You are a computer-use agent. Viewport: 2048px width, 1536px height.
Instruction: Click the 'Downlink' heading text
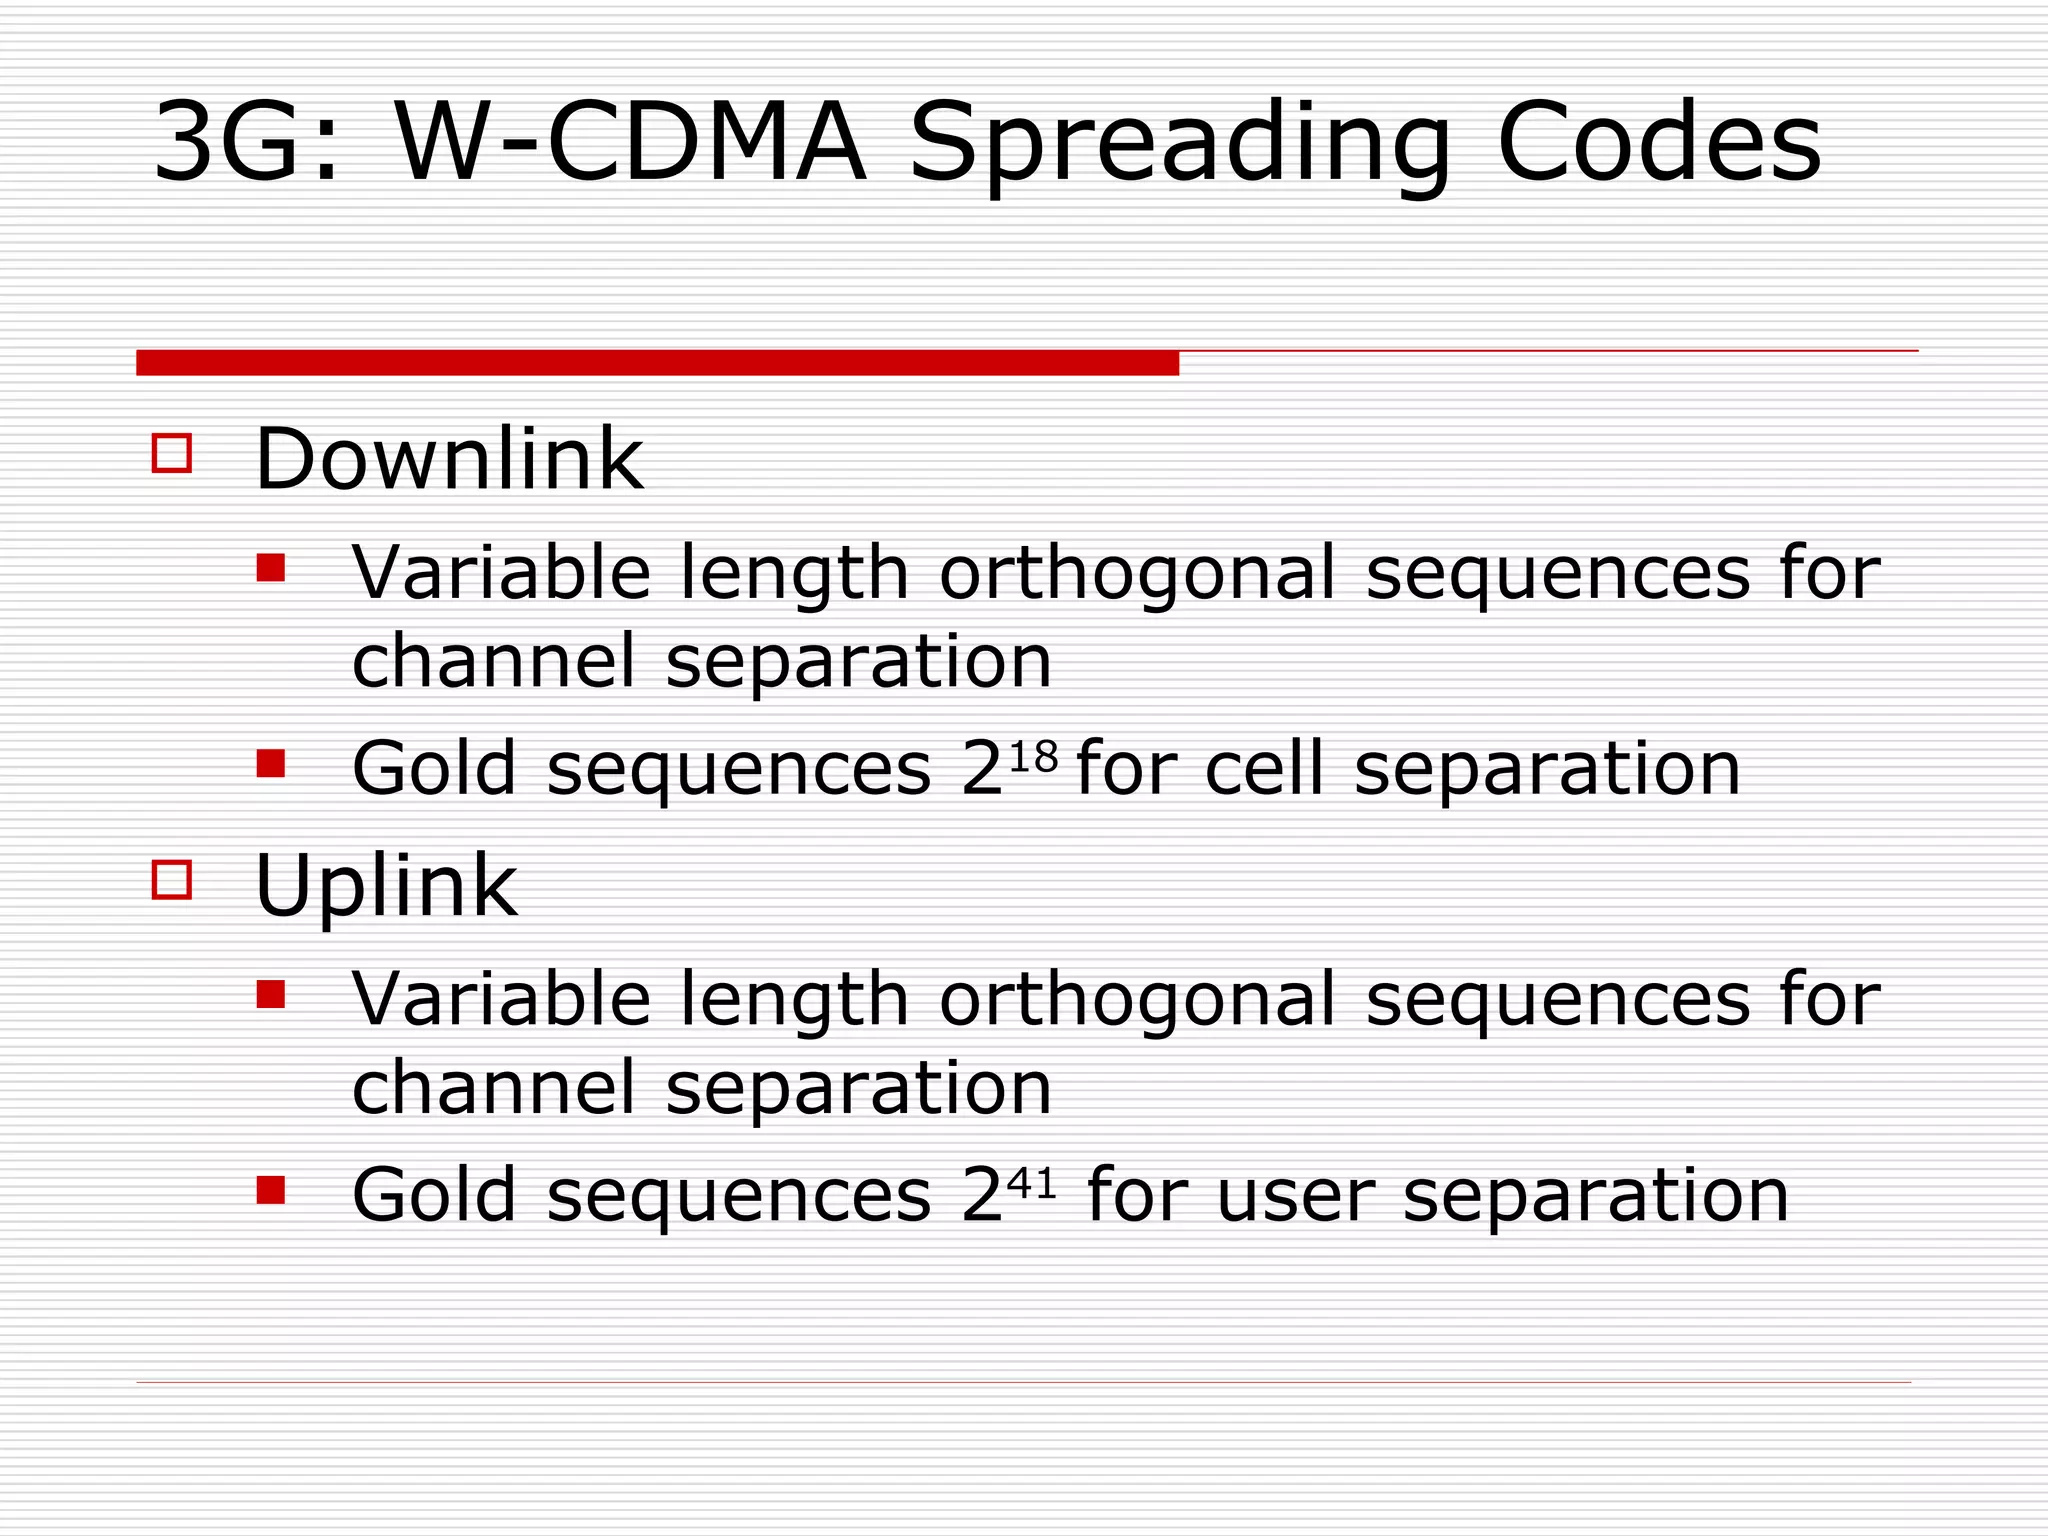(448, 460)
